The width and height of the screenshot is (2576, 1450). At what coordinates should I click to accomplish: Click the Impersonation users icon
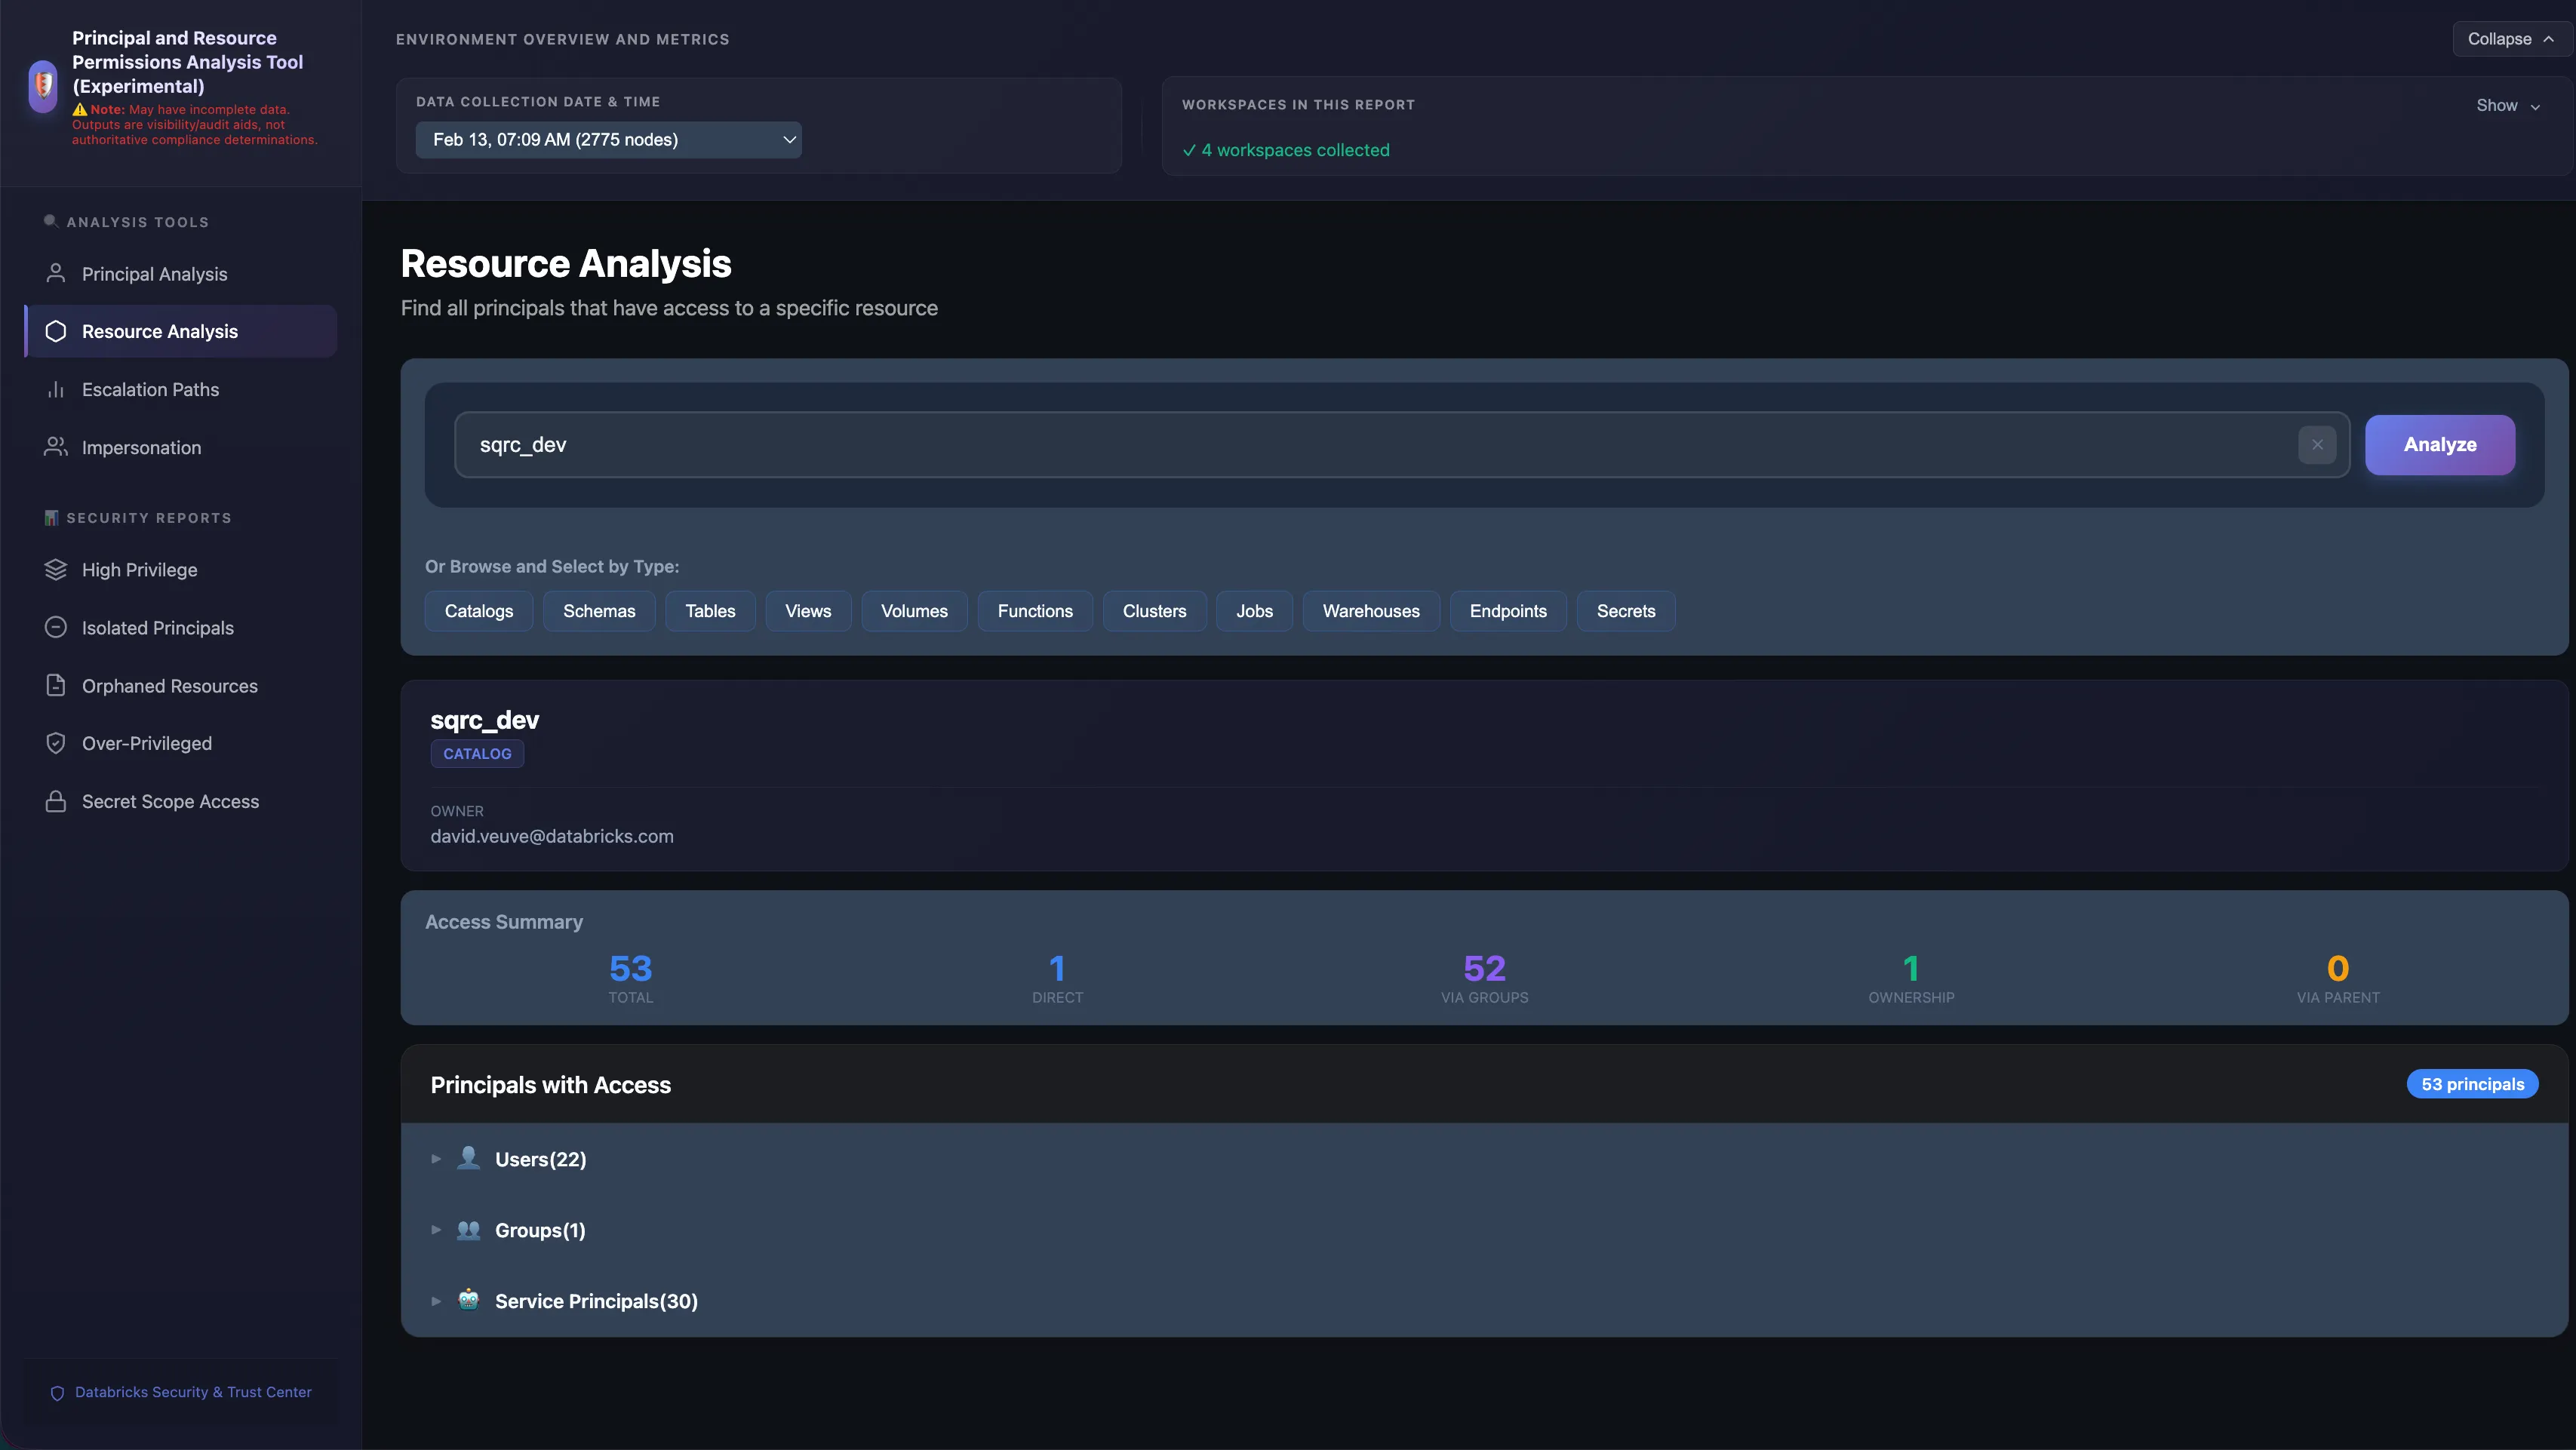(56, 447)
